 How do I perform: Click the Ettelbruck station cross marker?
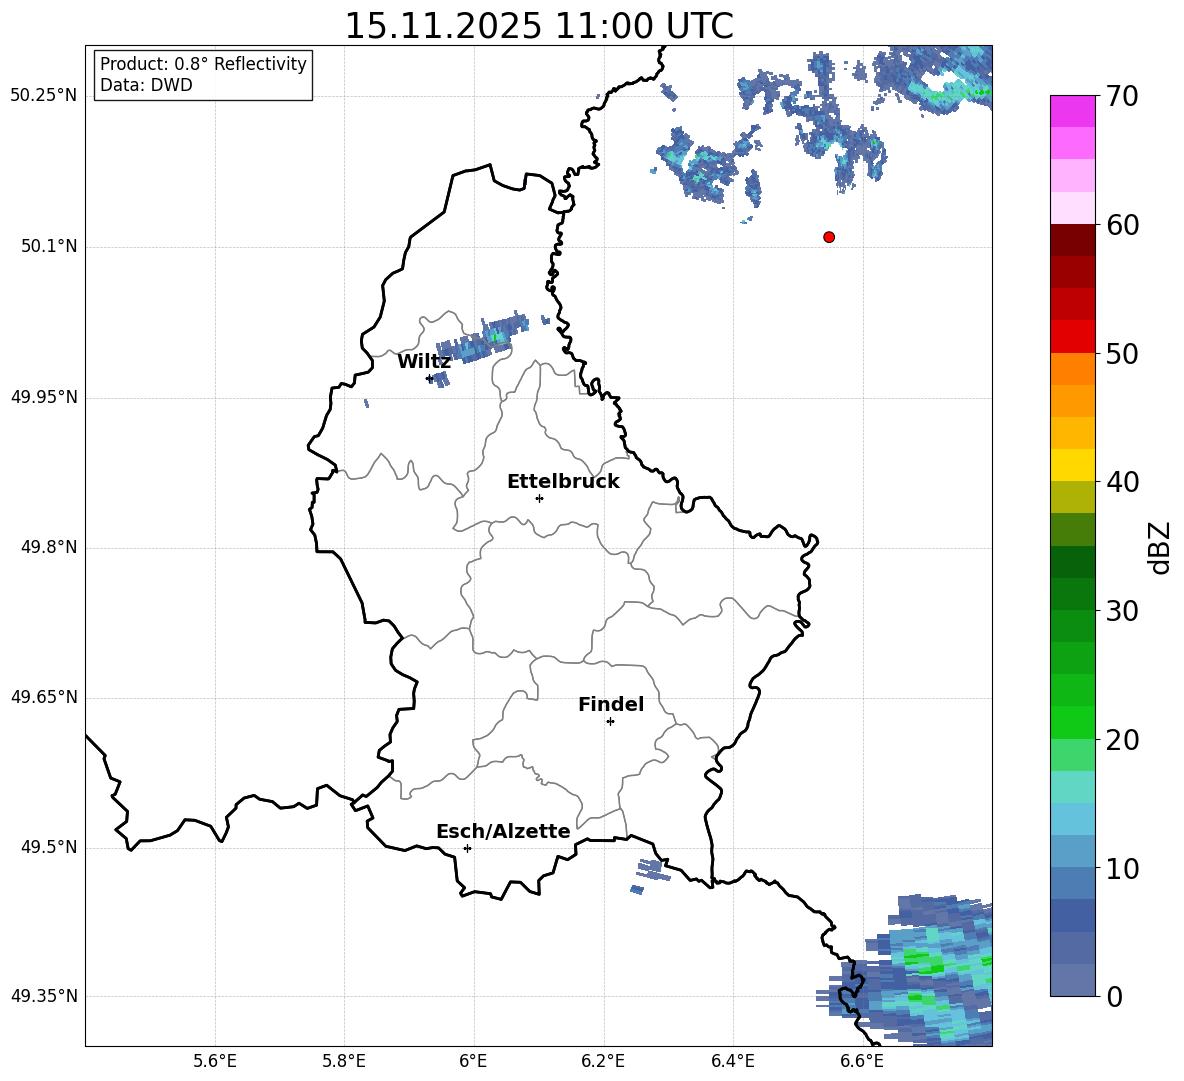pyautogui.click(x=539, y=498)
